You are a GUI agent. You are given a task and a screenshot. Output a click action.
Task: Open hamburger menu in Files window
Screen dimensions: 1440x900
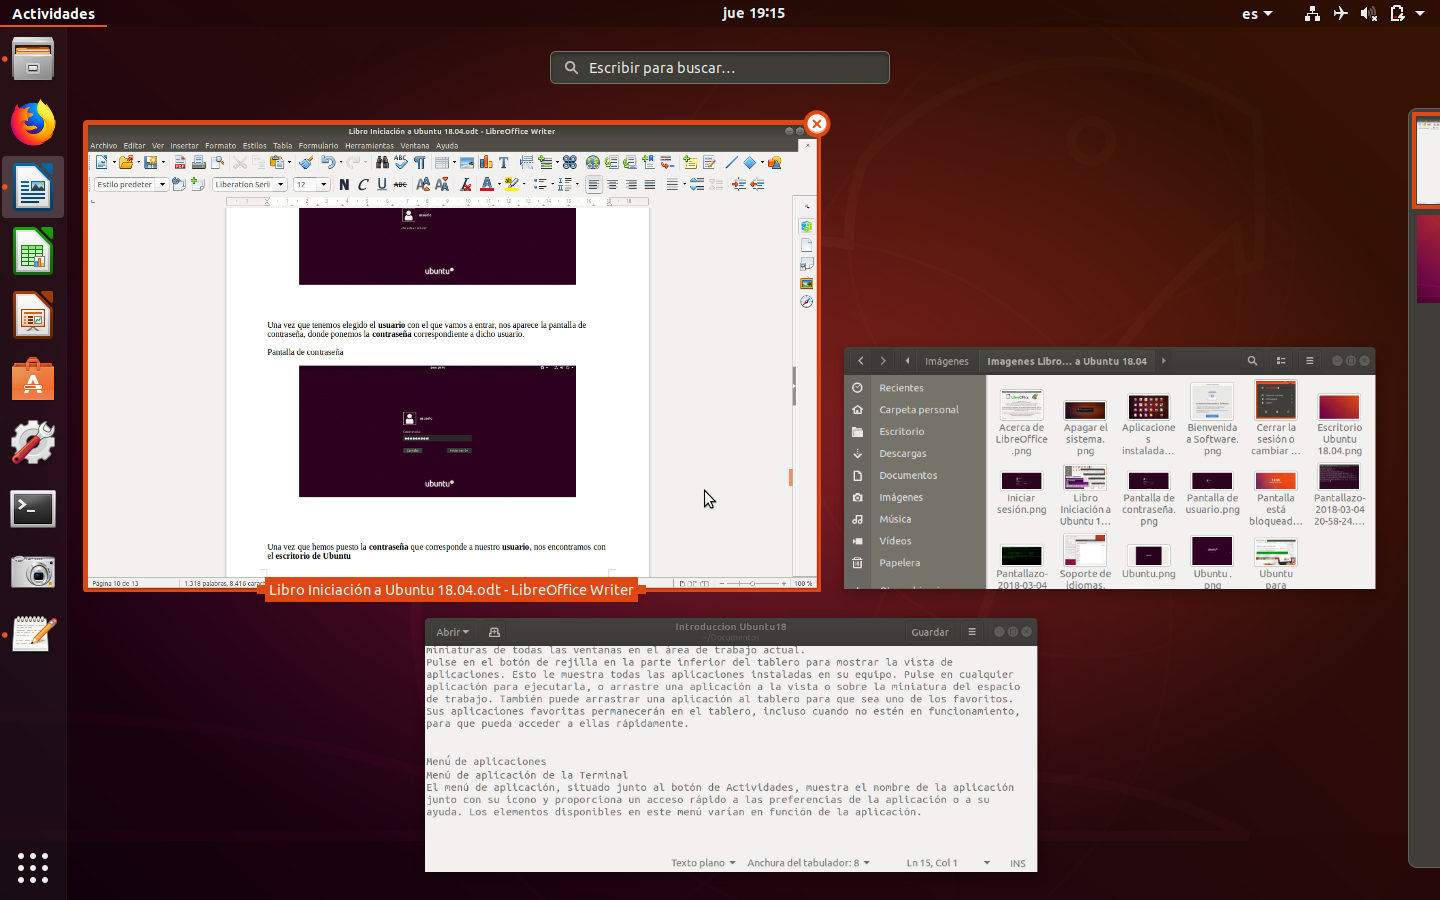[1309, 361]
